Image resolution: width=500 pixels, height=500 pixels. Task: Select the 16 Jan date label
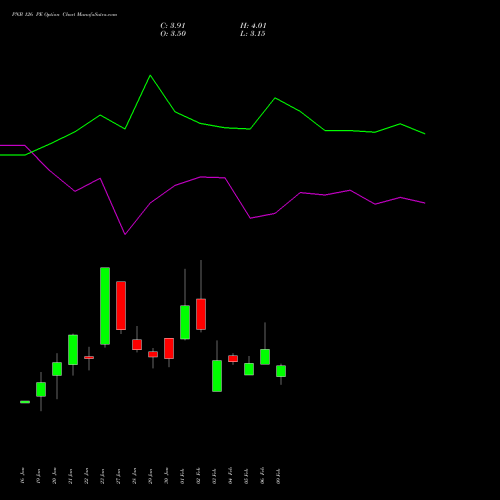22,476
